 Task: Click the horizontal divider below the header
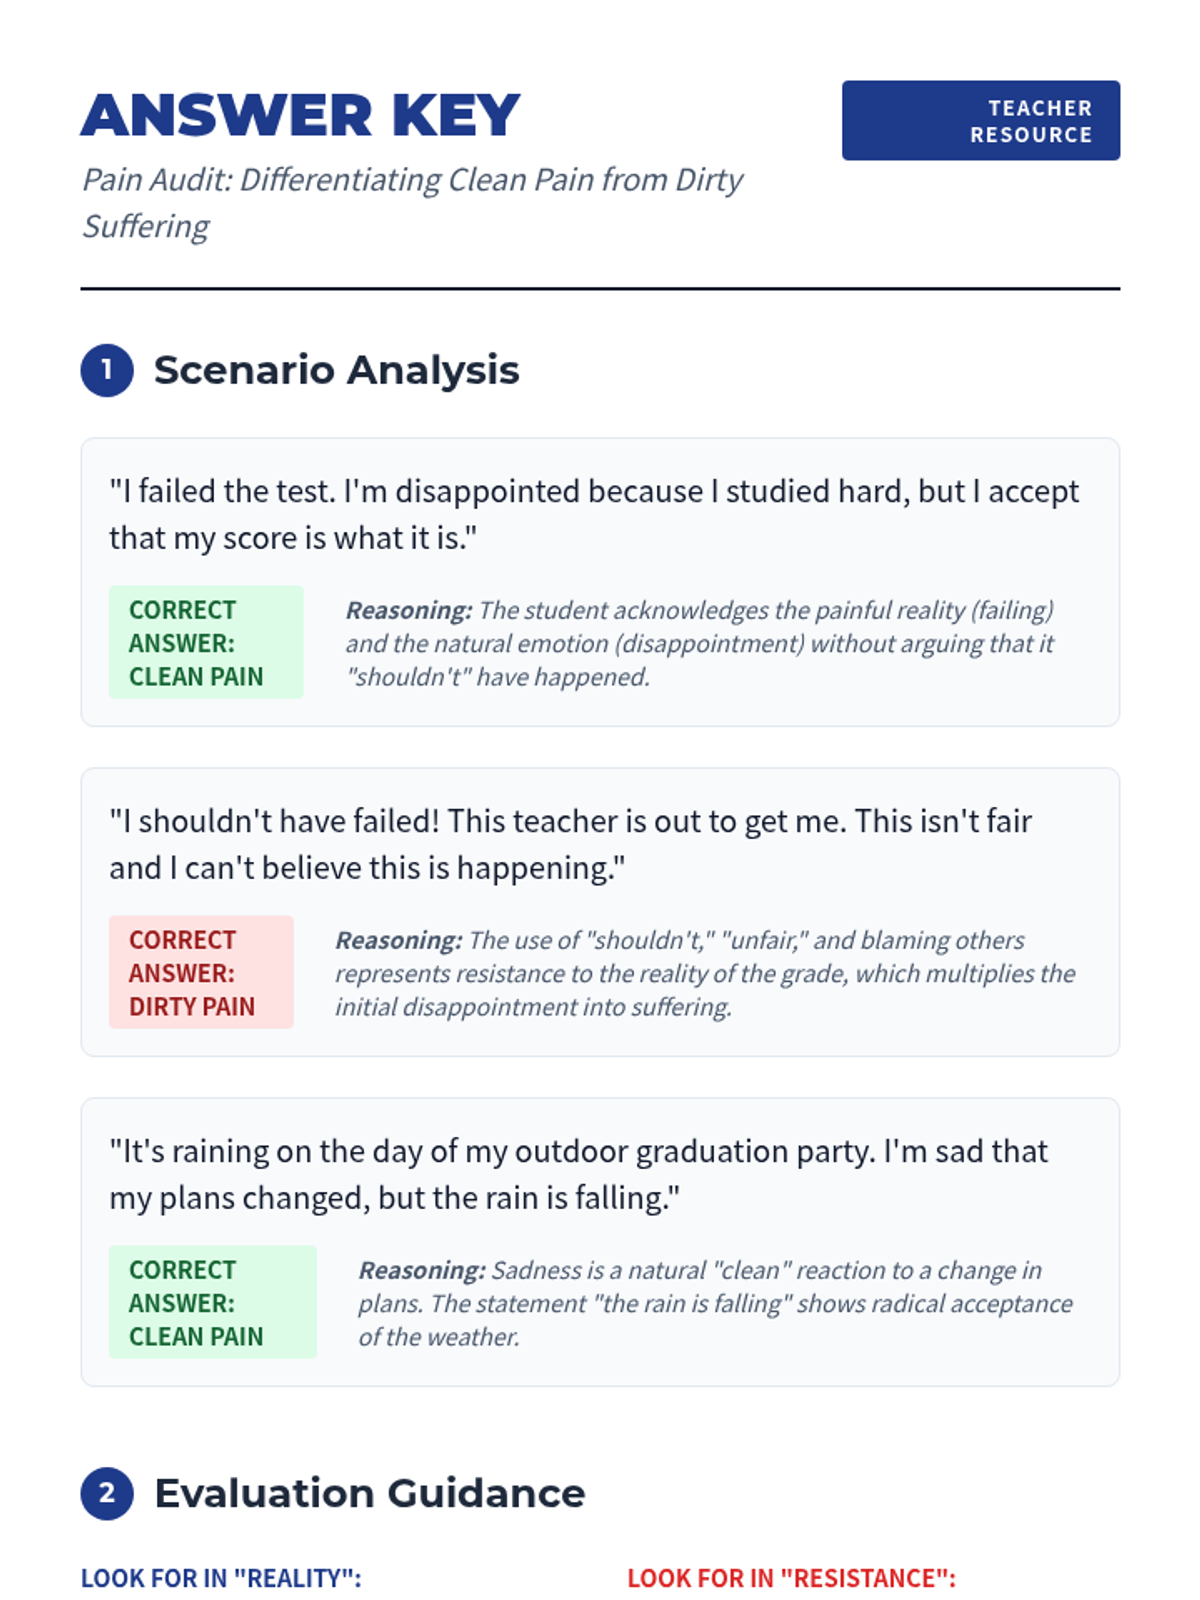tap(600, 289)
